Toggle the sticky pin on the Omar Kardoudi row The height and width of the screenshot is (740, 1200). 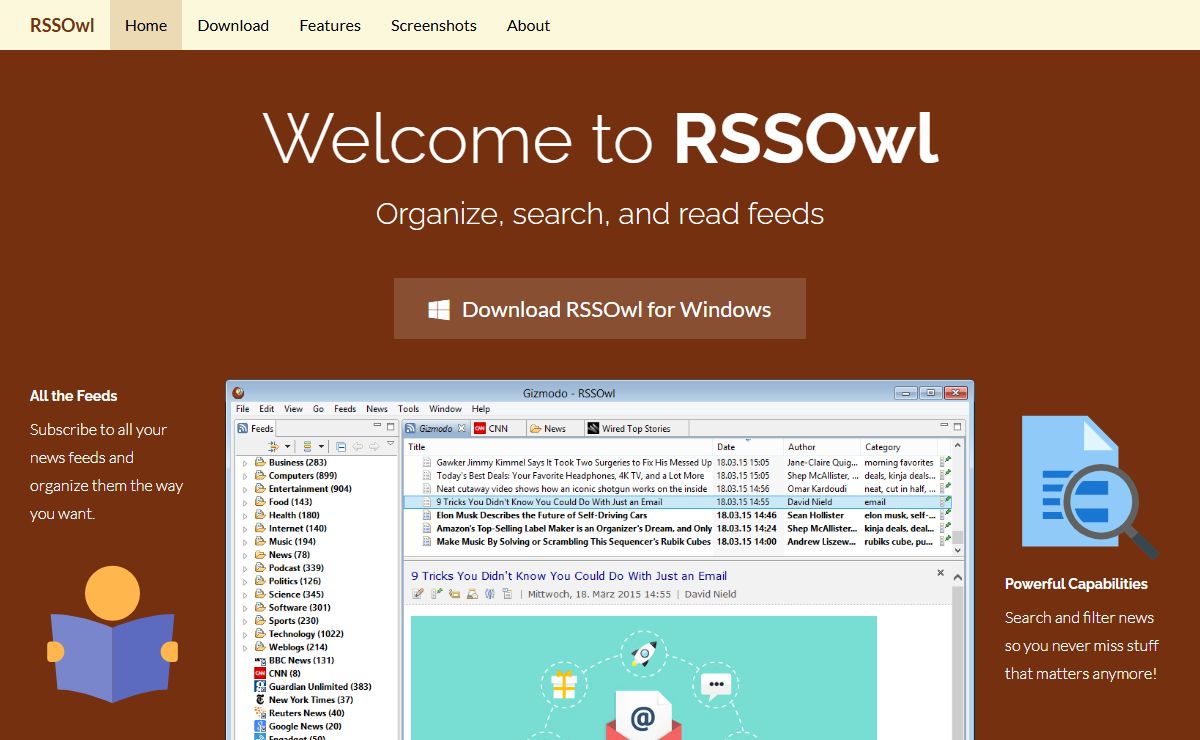[945, 489]
